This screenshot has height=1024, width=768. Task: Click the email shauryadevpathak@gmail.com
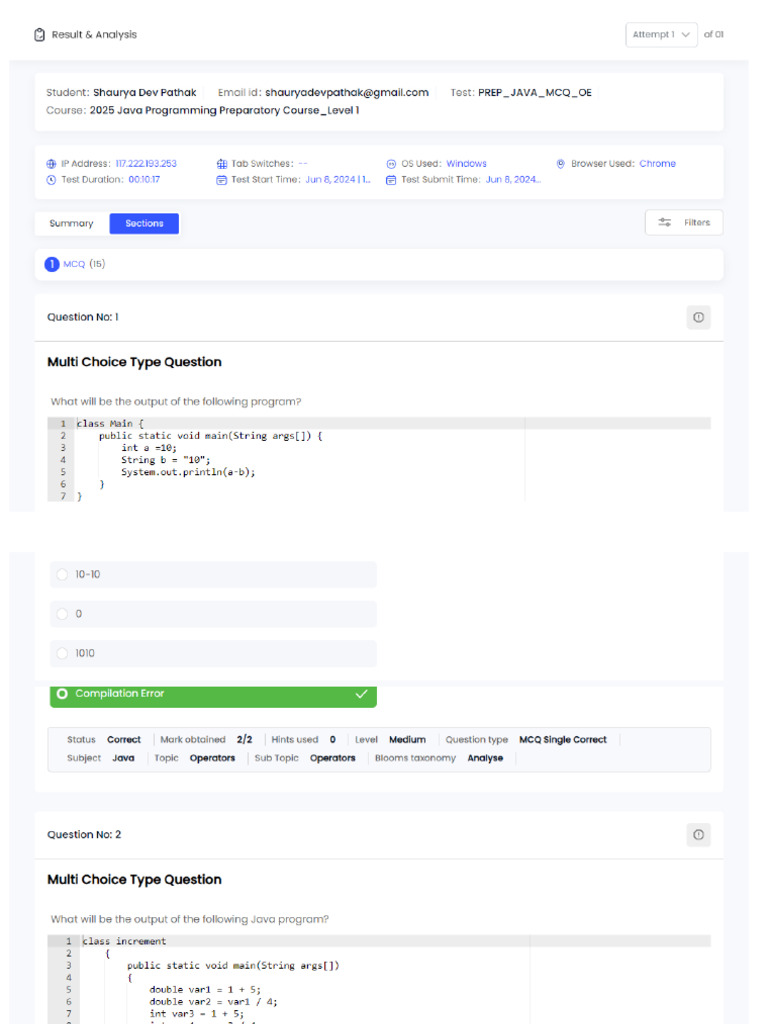coord(347,93)
